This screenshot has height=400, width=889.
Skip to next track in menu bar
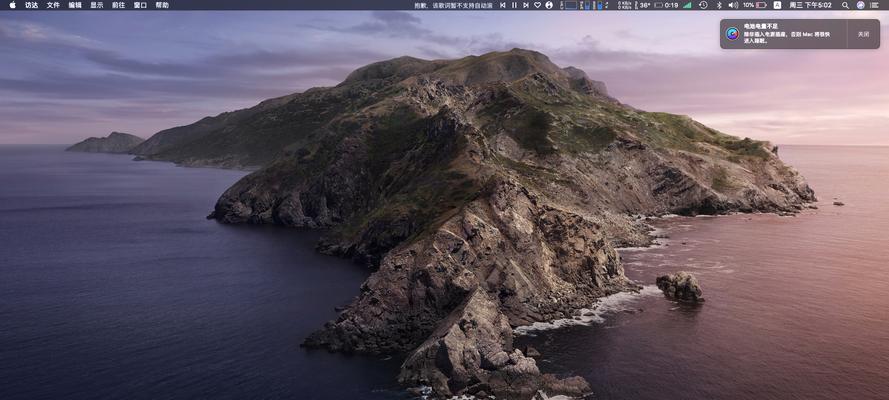click(x=526, y=5)
